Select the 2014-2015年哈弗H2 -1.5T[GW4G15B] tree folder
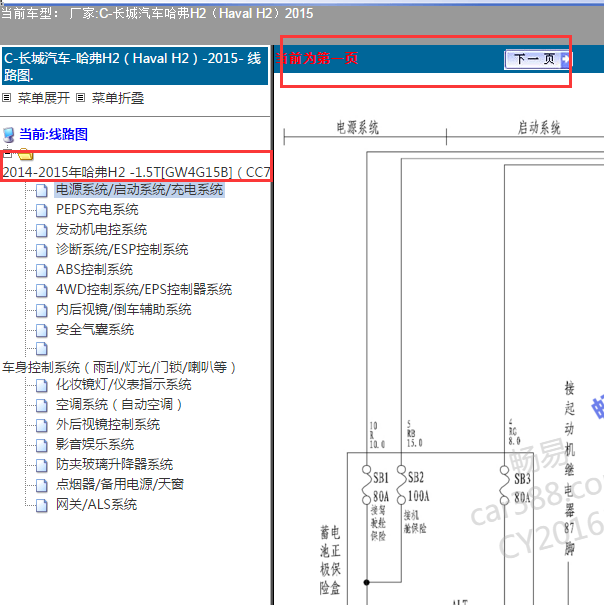604x605 pixels. click(136, 172)
